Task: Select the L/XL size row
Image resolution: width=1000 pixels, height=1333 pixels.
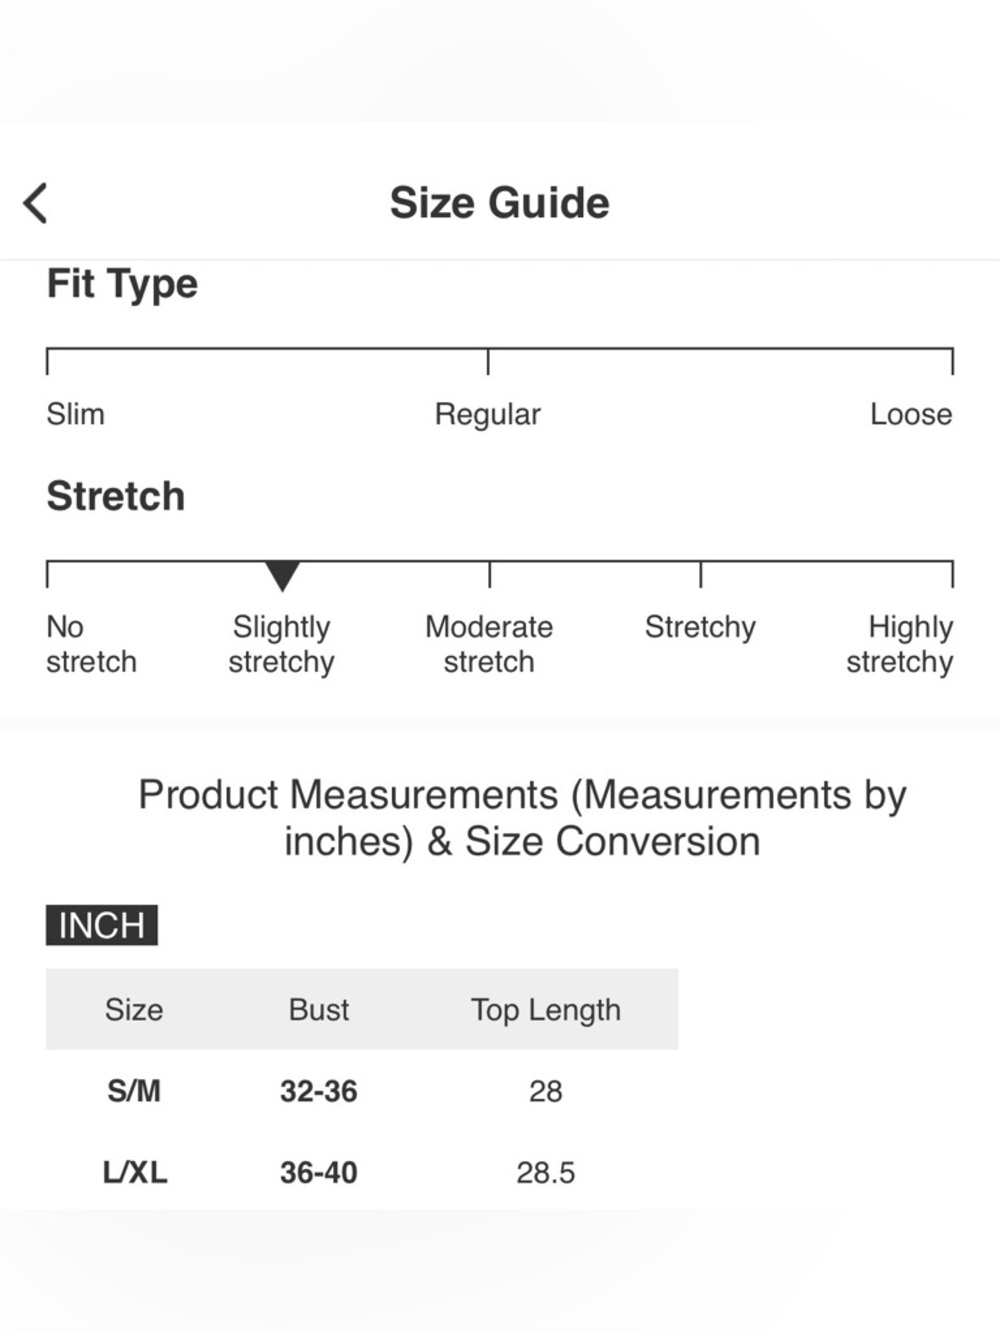Action: (x=362, y=1171)
